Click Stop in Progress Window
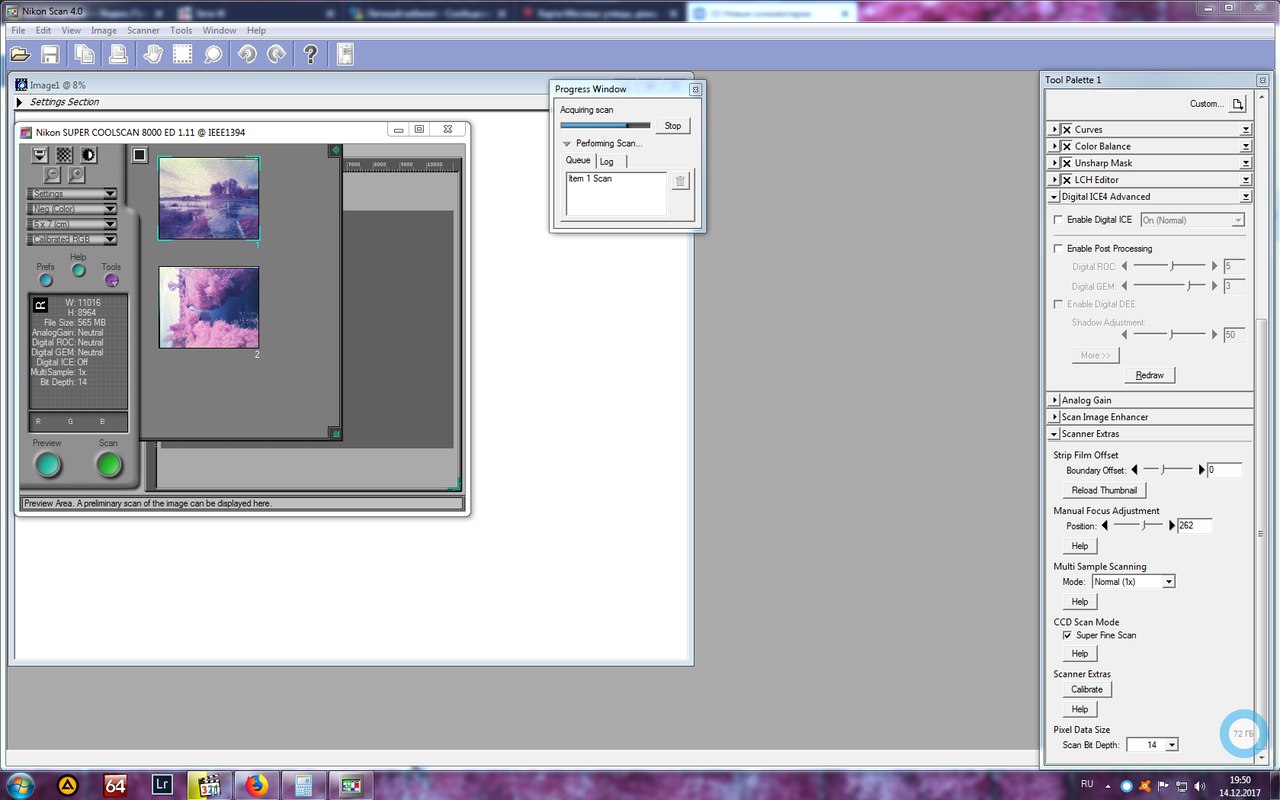This screenshot has height=800, width=1280. tap(672, 126)
